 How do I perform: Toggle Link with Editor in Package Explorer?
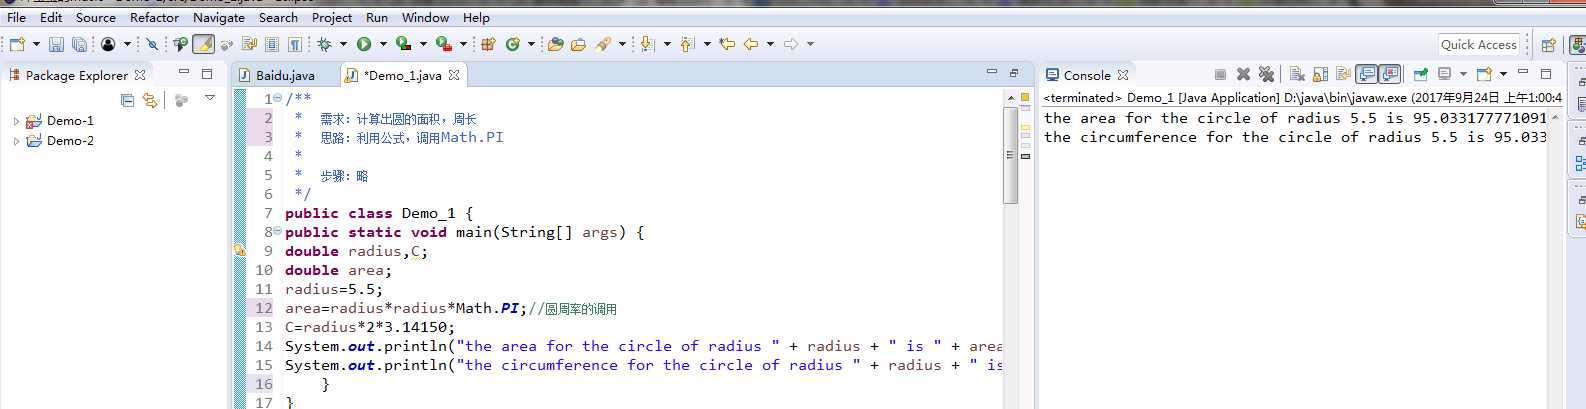[150, 100]
